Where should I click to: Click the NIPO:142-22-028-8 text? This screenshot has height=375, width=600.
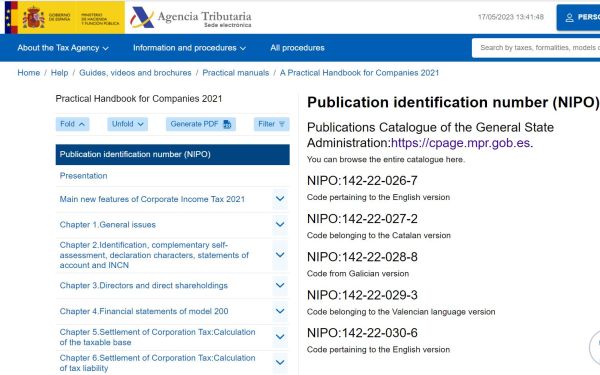pos(362,257)
